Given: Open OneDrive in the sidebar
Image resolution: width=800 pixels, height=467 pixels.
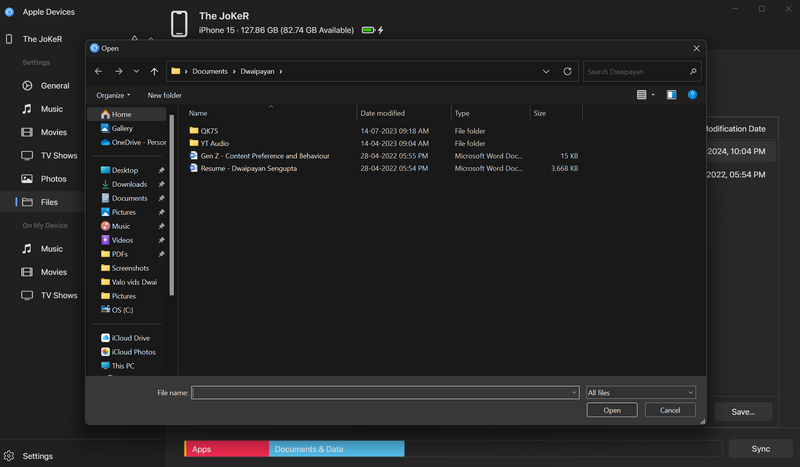Looking at the screenshot, I should (x=138, y=142).
